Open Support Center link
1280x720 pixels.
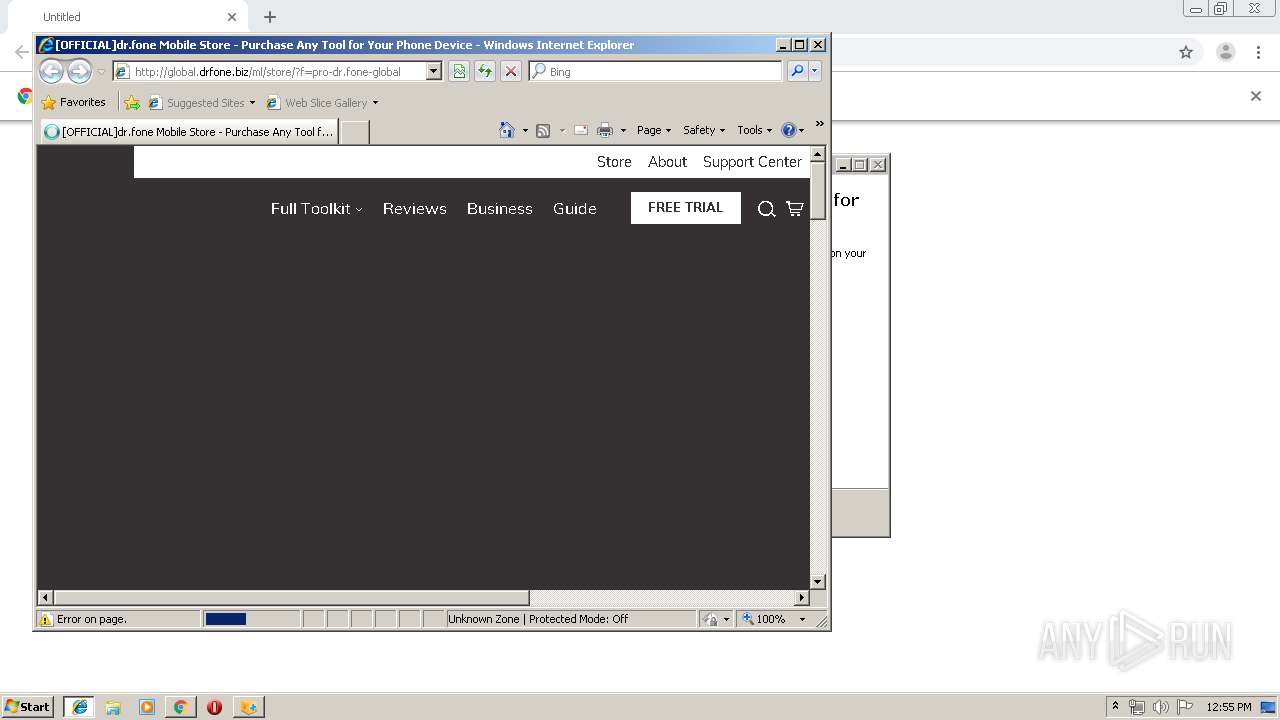752,162
